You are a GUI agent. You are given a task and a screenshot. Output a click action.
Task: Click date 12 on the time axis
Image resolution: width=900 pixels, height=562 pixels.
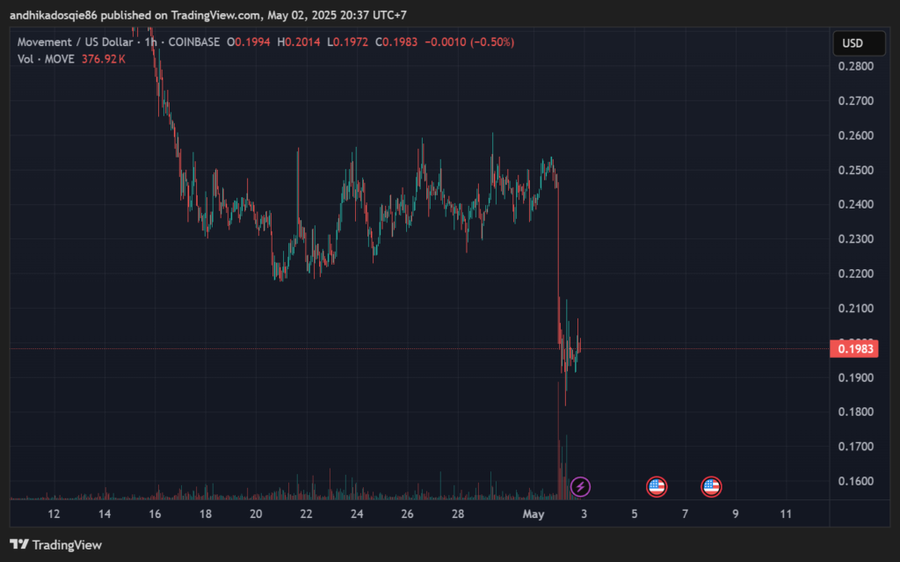pyautogui.click(x=54, y=514)
